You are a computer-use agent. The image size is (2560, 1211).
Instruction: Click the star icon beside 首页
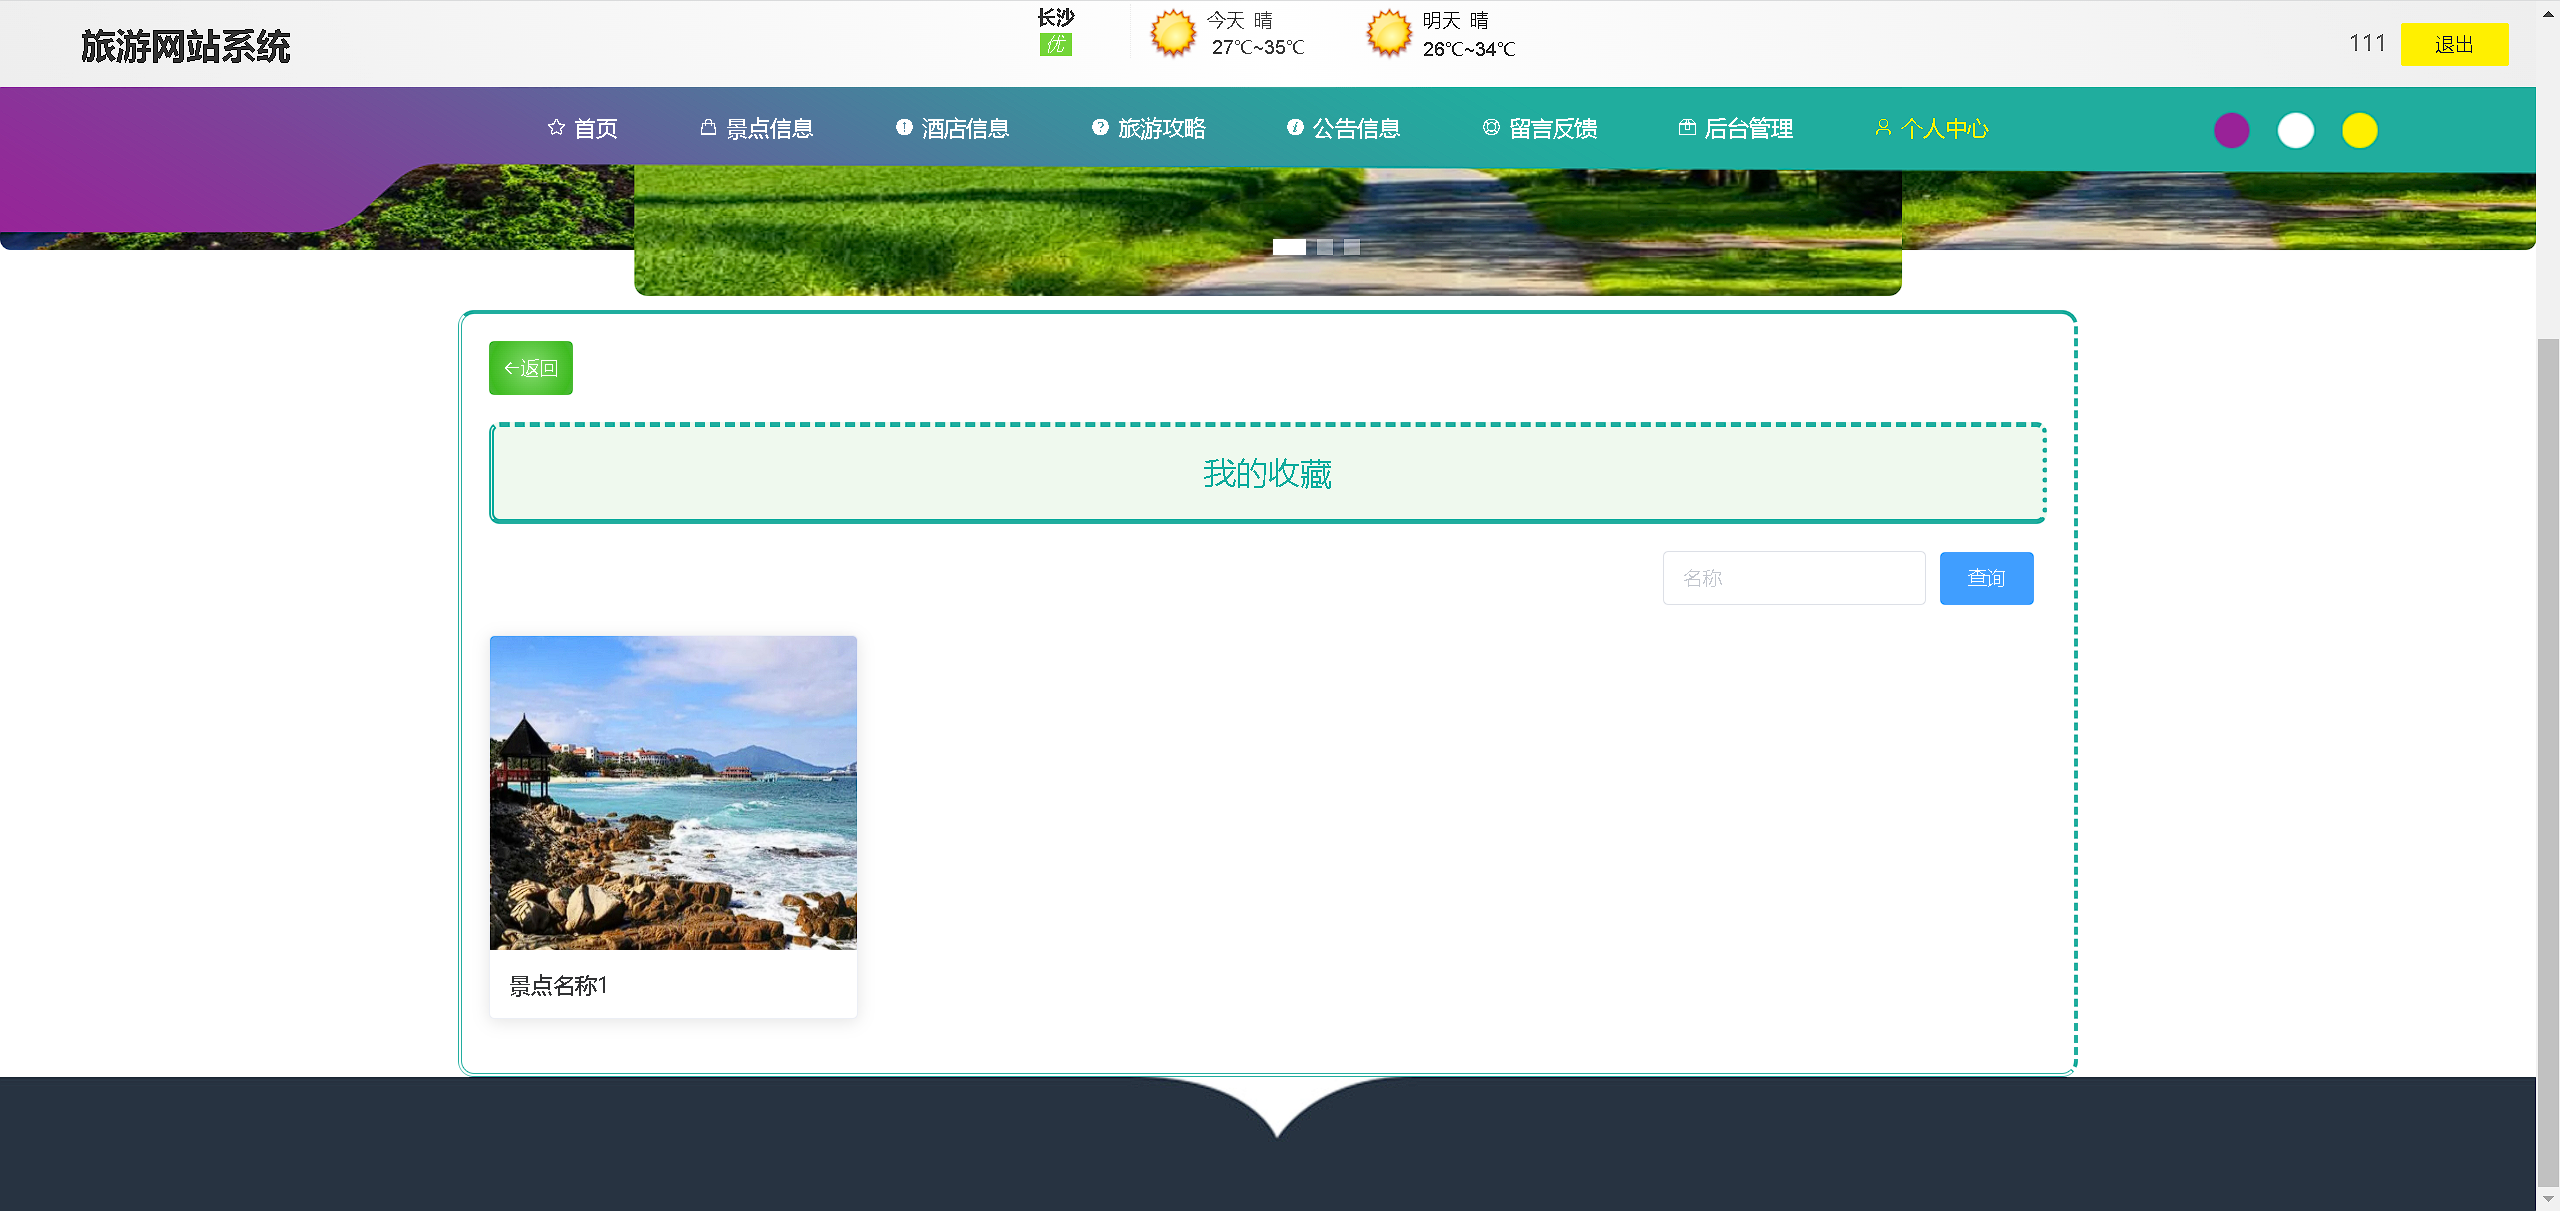(556, 128)
